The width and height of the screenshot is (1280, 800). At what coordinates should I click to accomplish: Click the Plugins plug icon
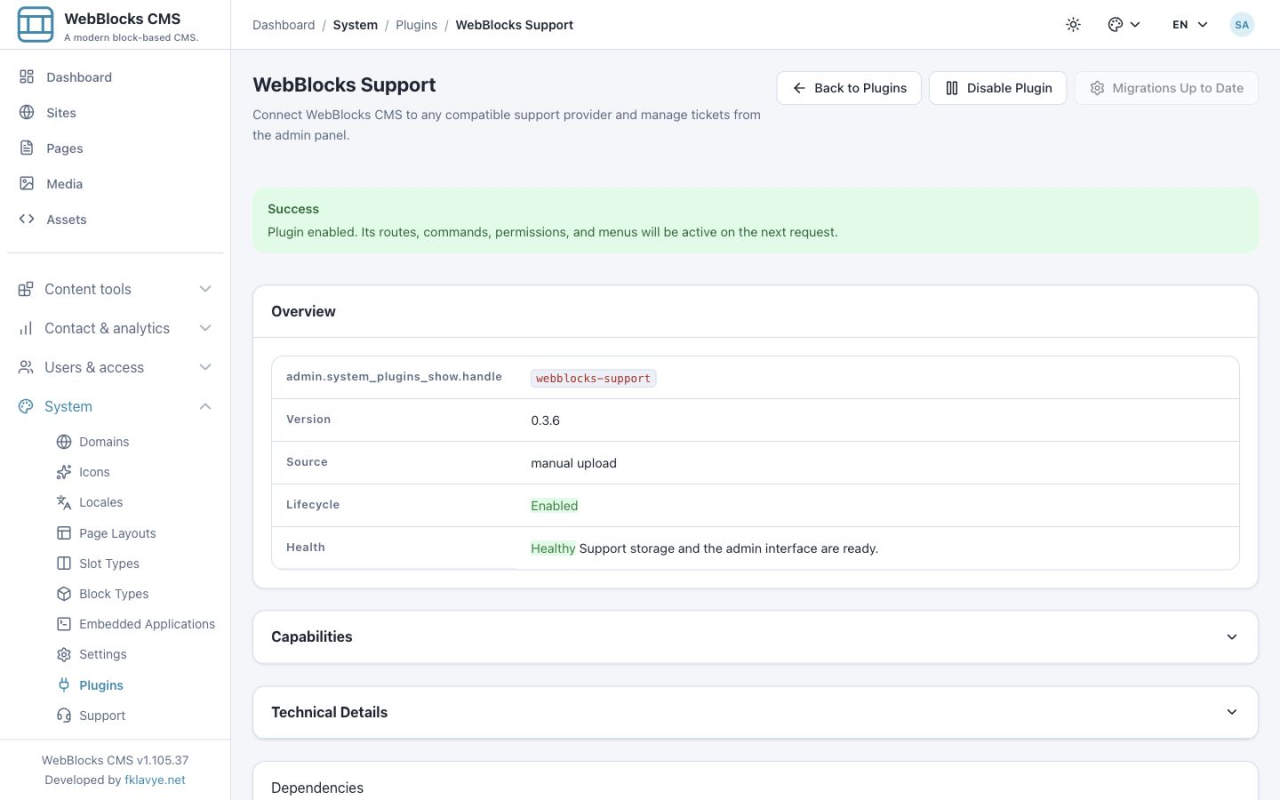[x=64, y=685]
